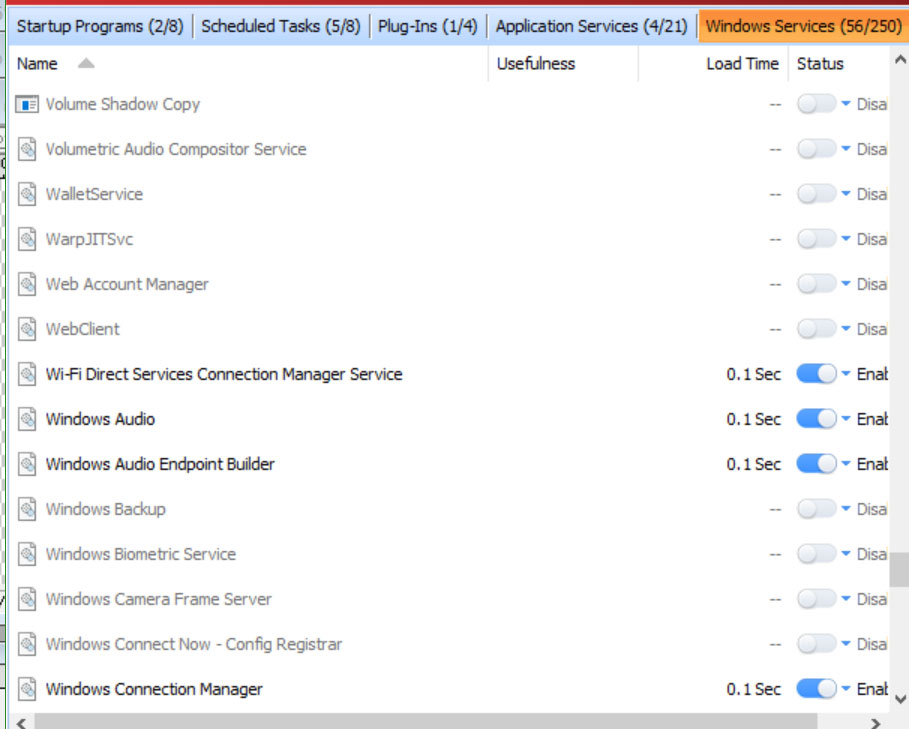This screenshot has width=909, height=729.
Task: Click the Wi-Fi Direct Services Connection Manager icon
Action: pos(27,374)
